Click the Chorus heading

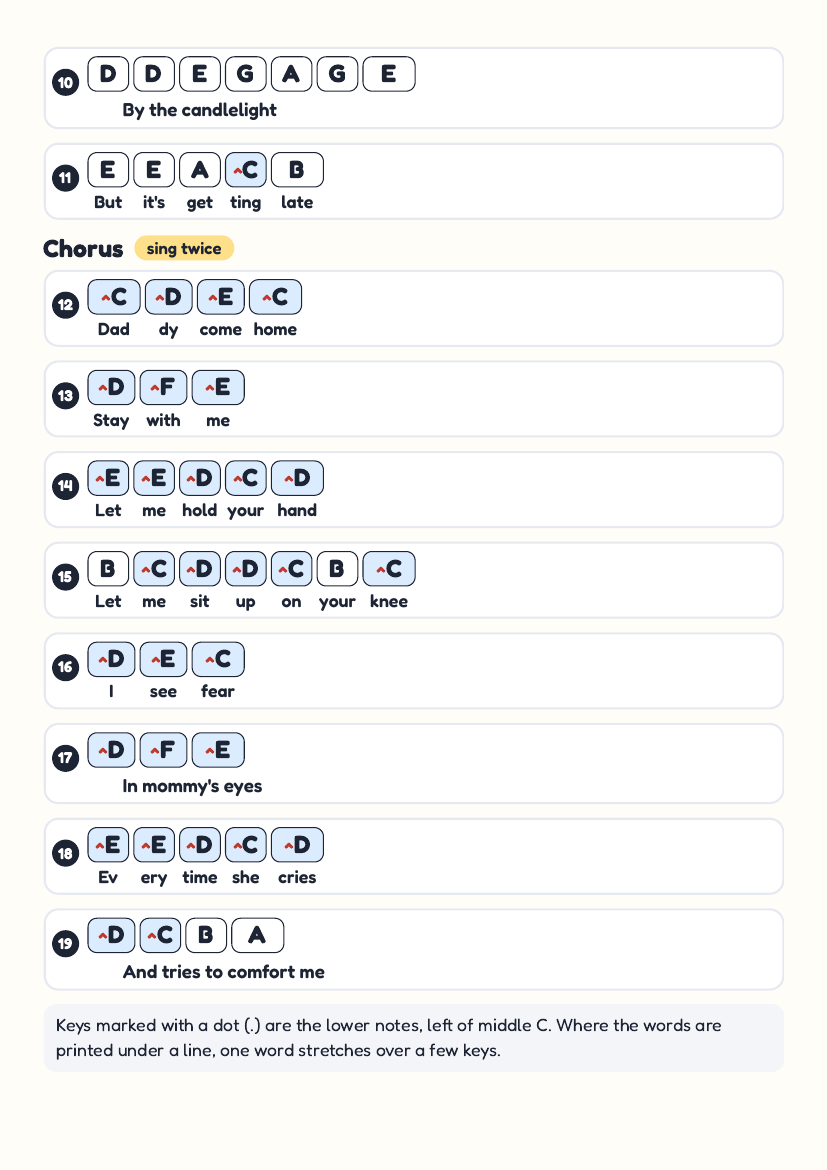click(x=83, y=248)
